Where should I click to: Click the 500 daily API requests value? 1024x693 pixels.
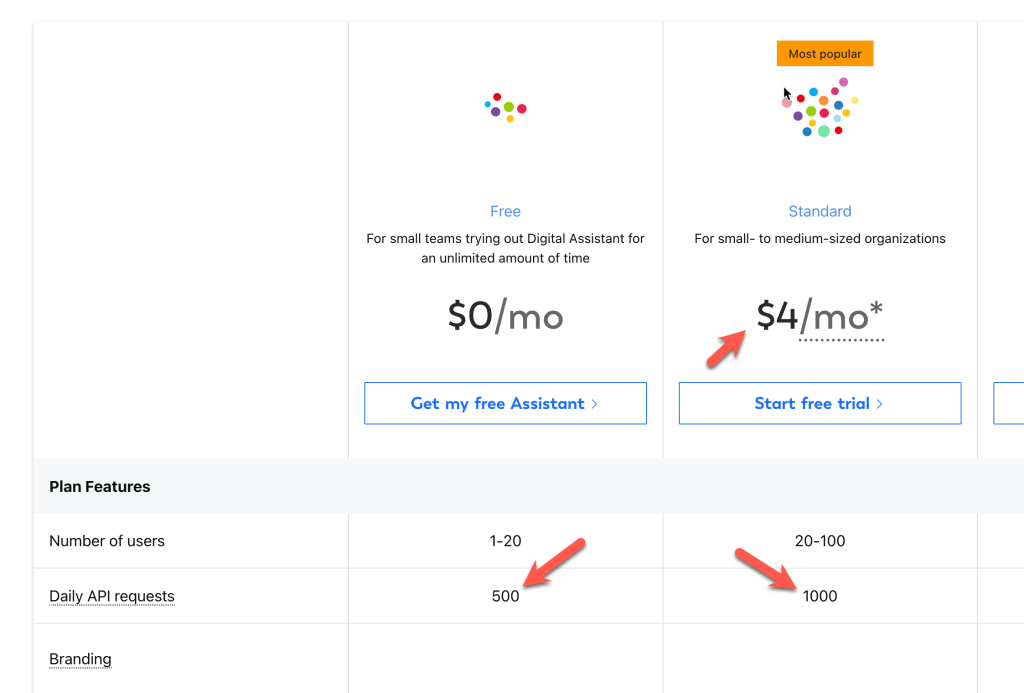click(x=505, y=596)
